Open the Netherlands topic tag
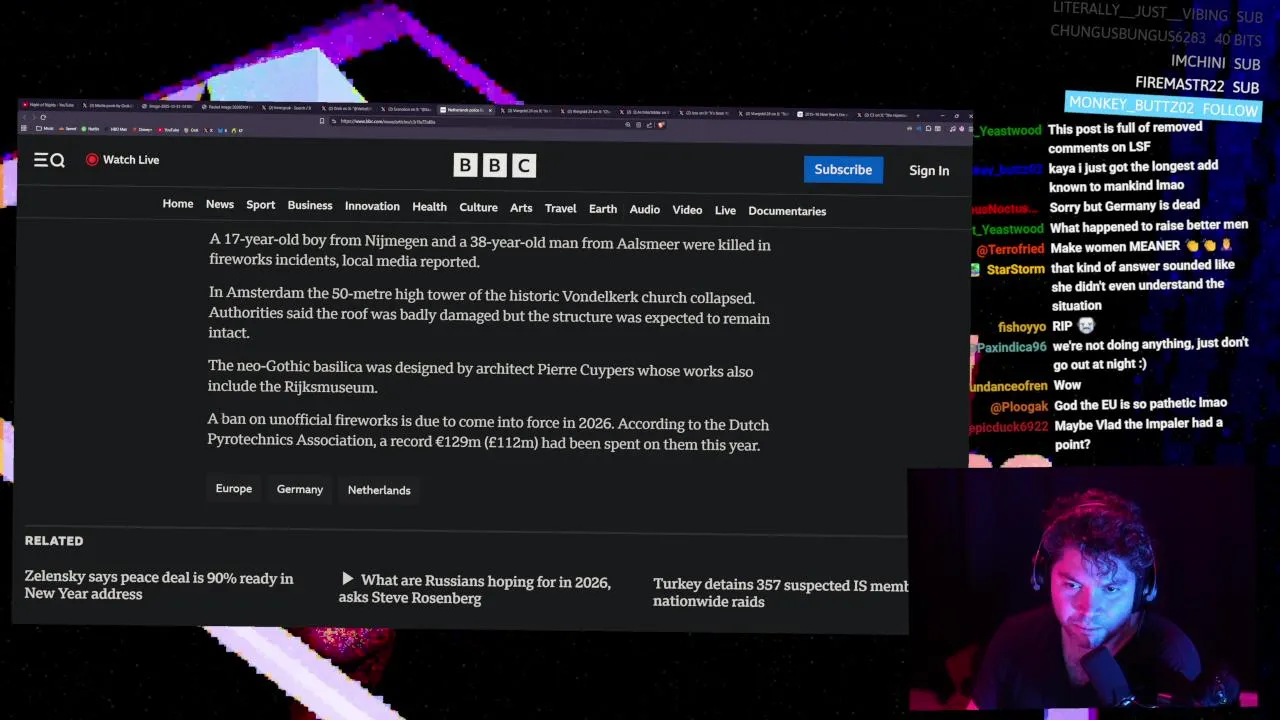1280x720 pixels. point(379,490)
